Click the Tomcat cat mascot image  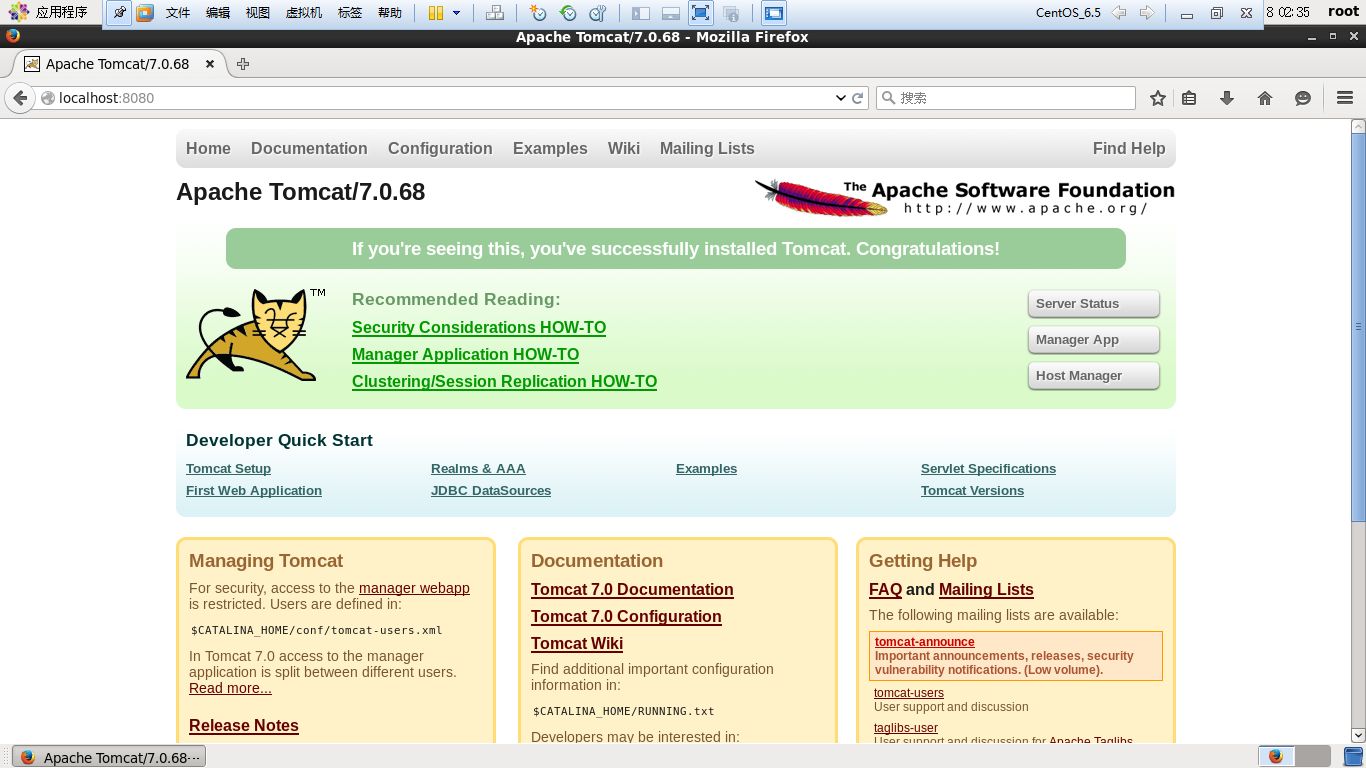click(256, 335)
